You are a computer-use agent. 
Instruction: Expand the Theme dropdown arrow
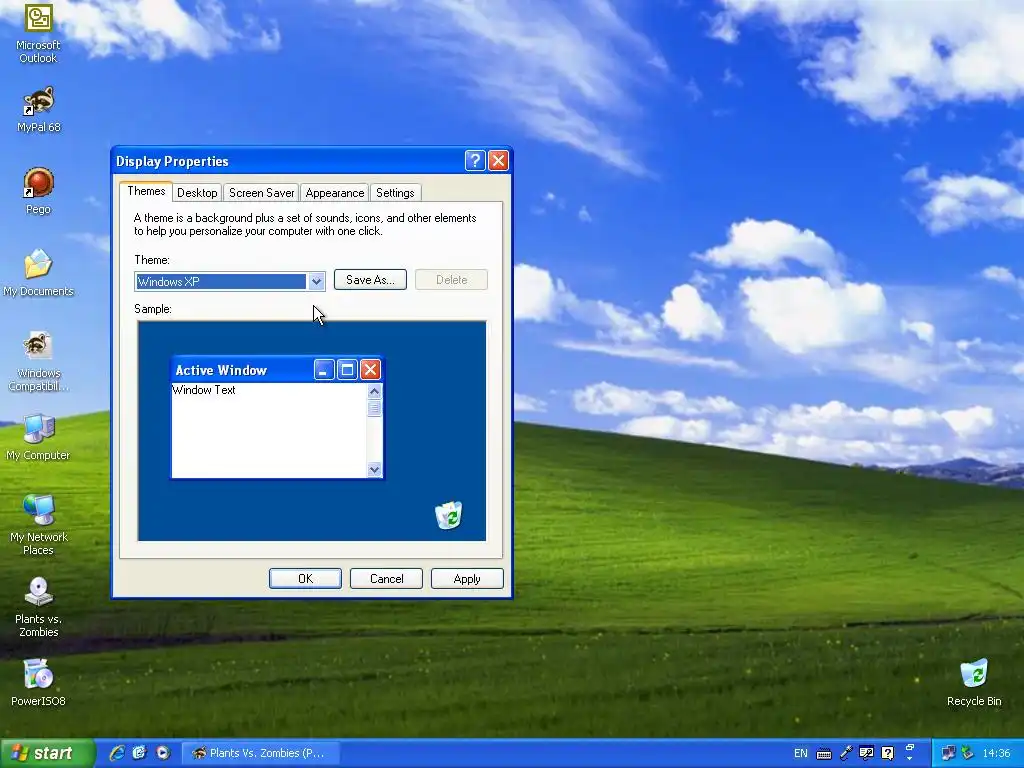316,281
